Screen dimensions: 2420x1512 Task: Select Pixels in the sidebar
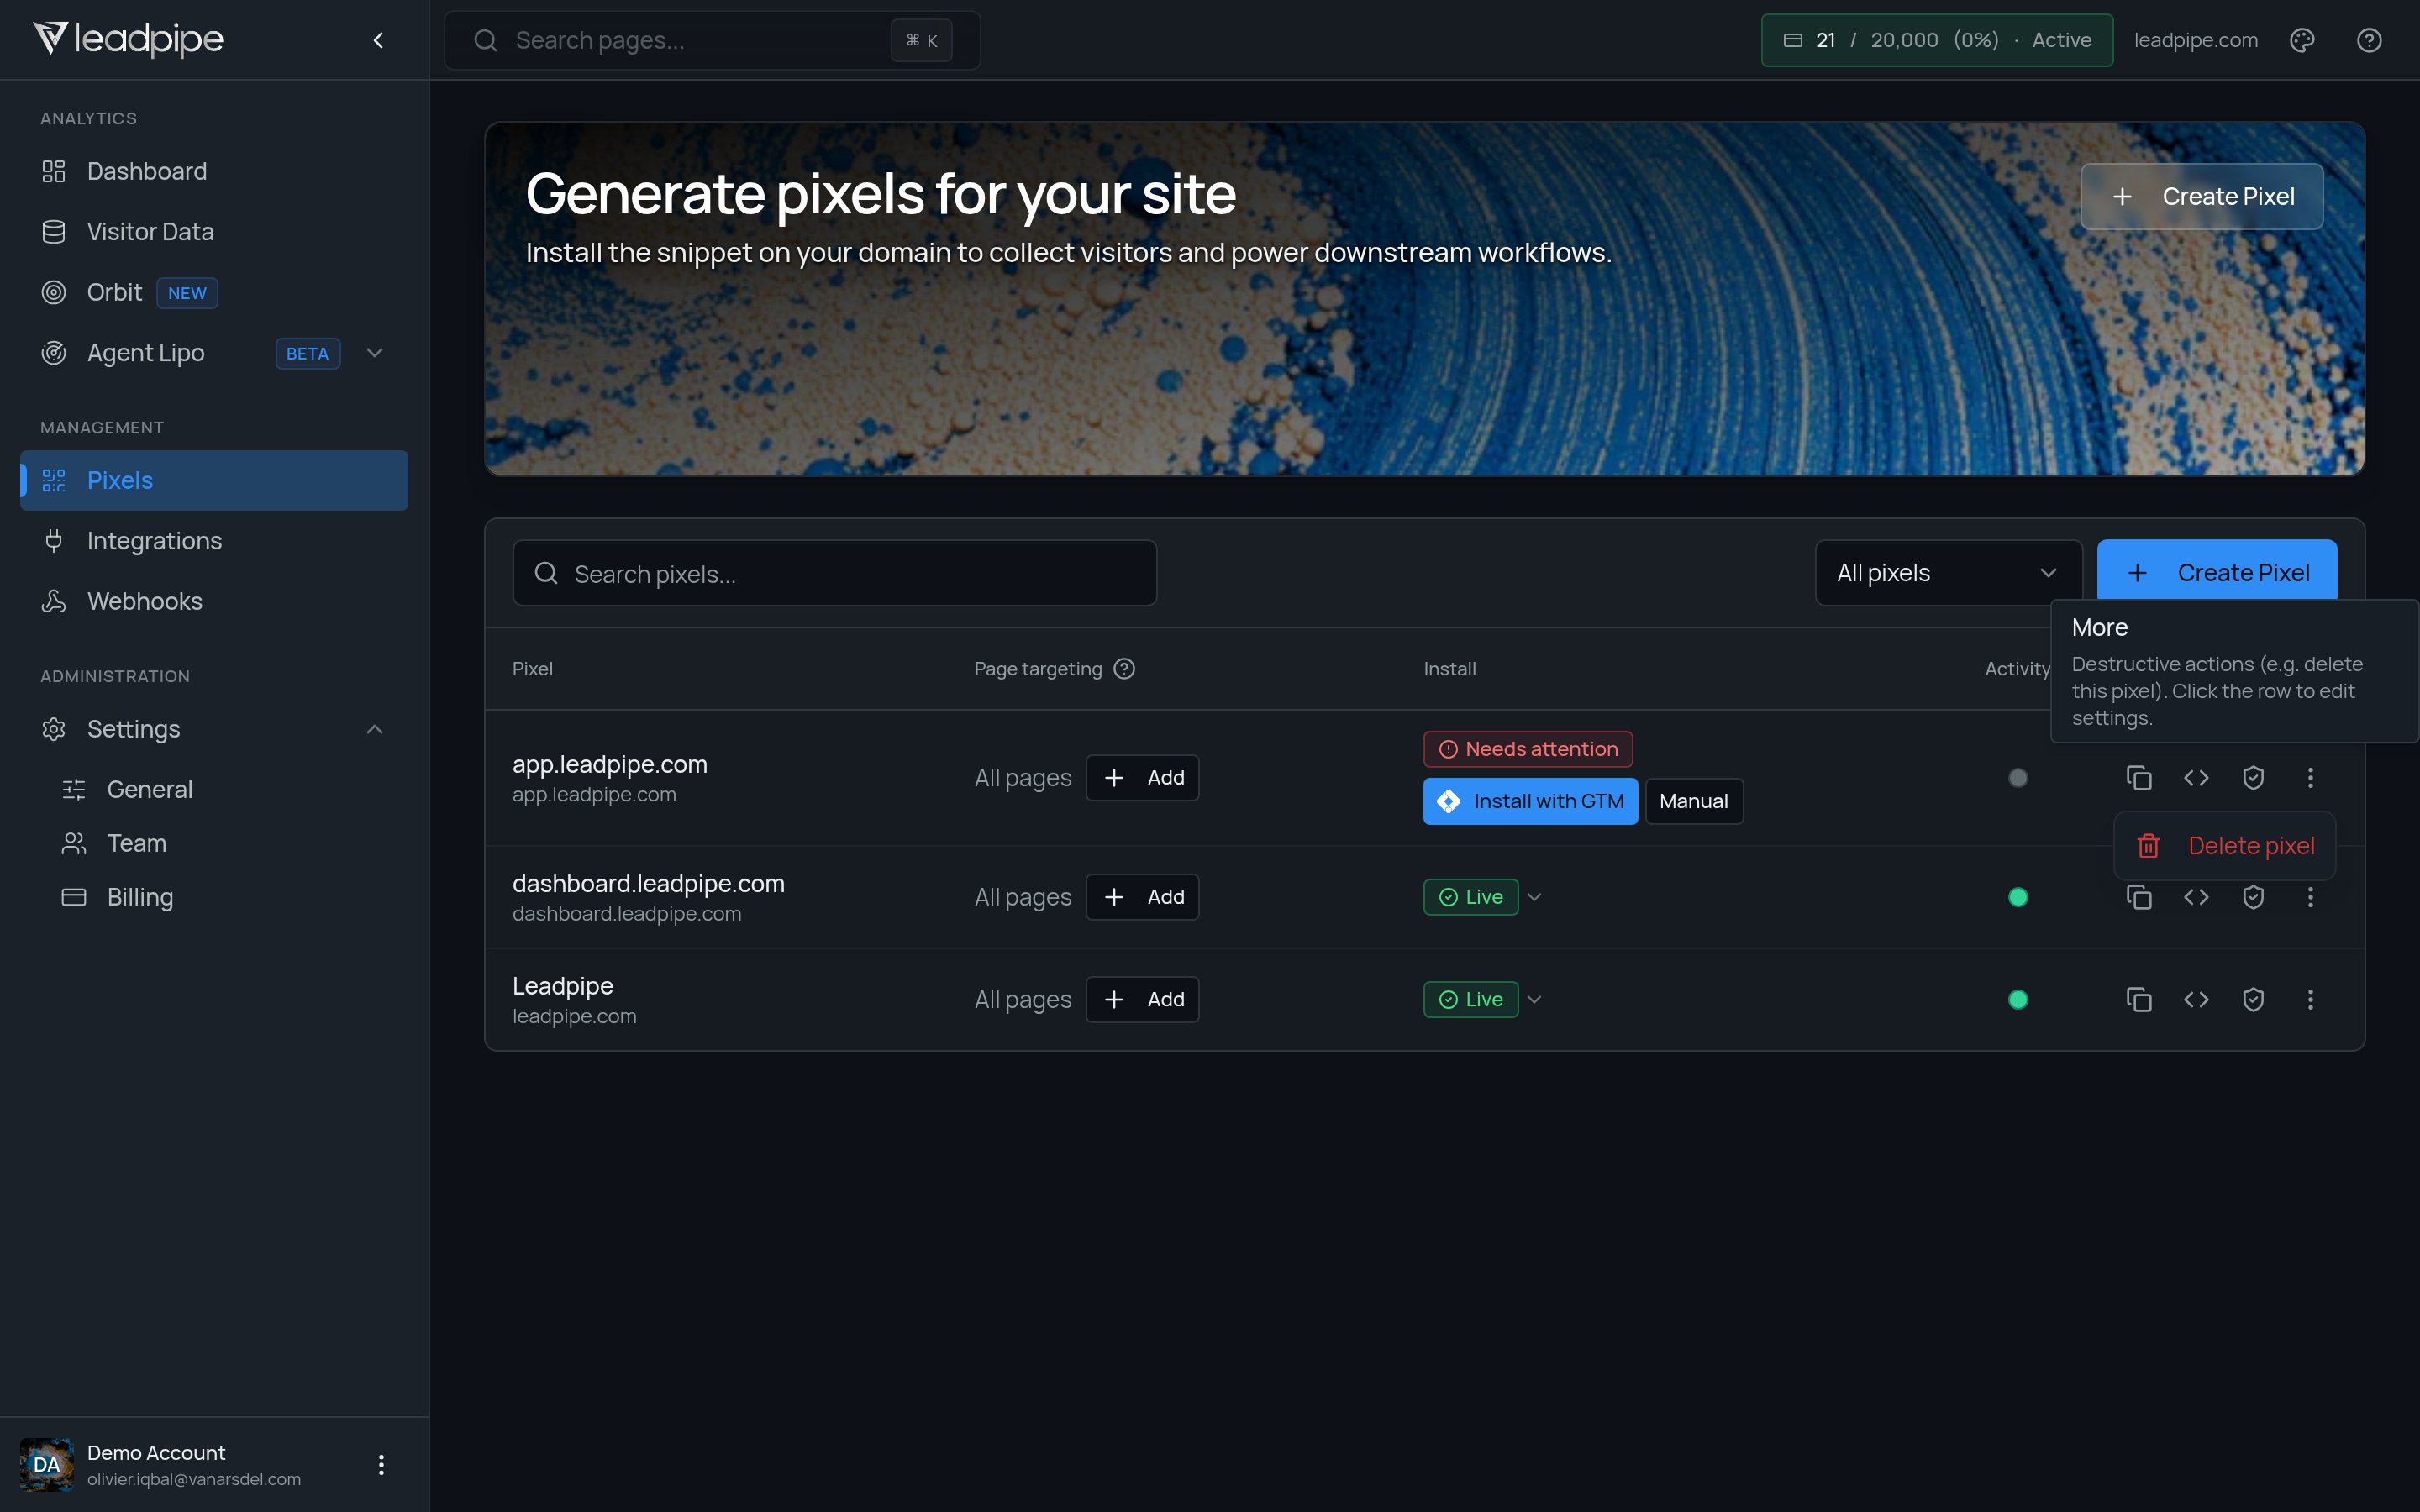[x=214, y=480]
